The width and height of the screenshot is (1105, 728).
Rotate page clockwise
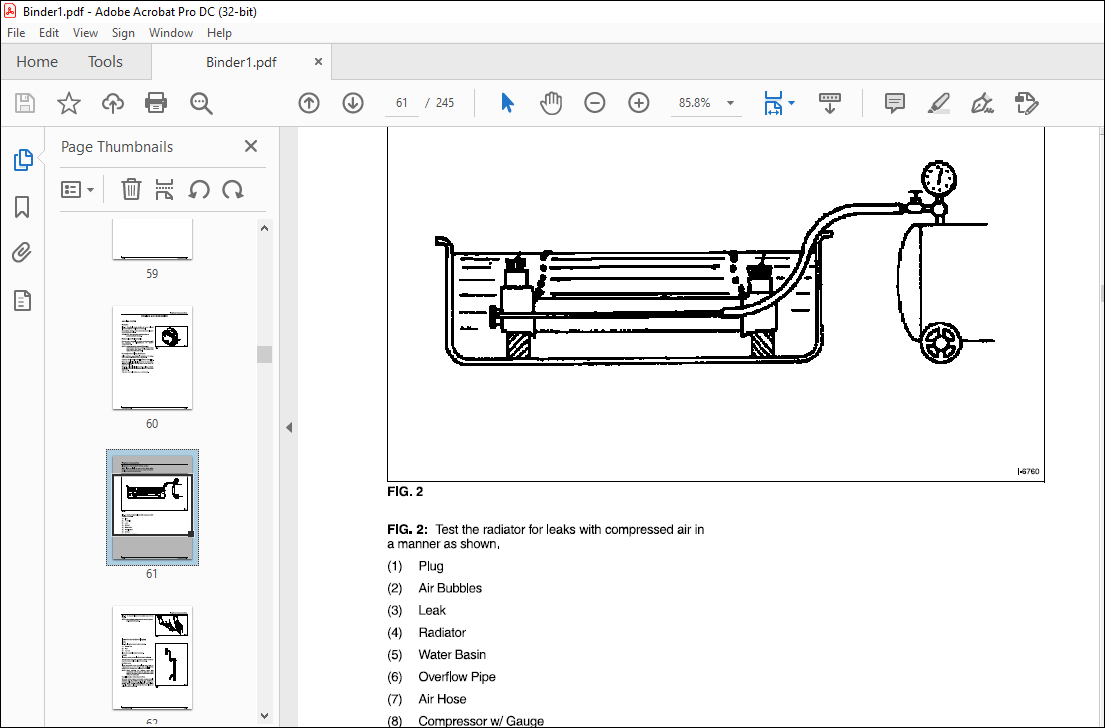coord(233,190)
